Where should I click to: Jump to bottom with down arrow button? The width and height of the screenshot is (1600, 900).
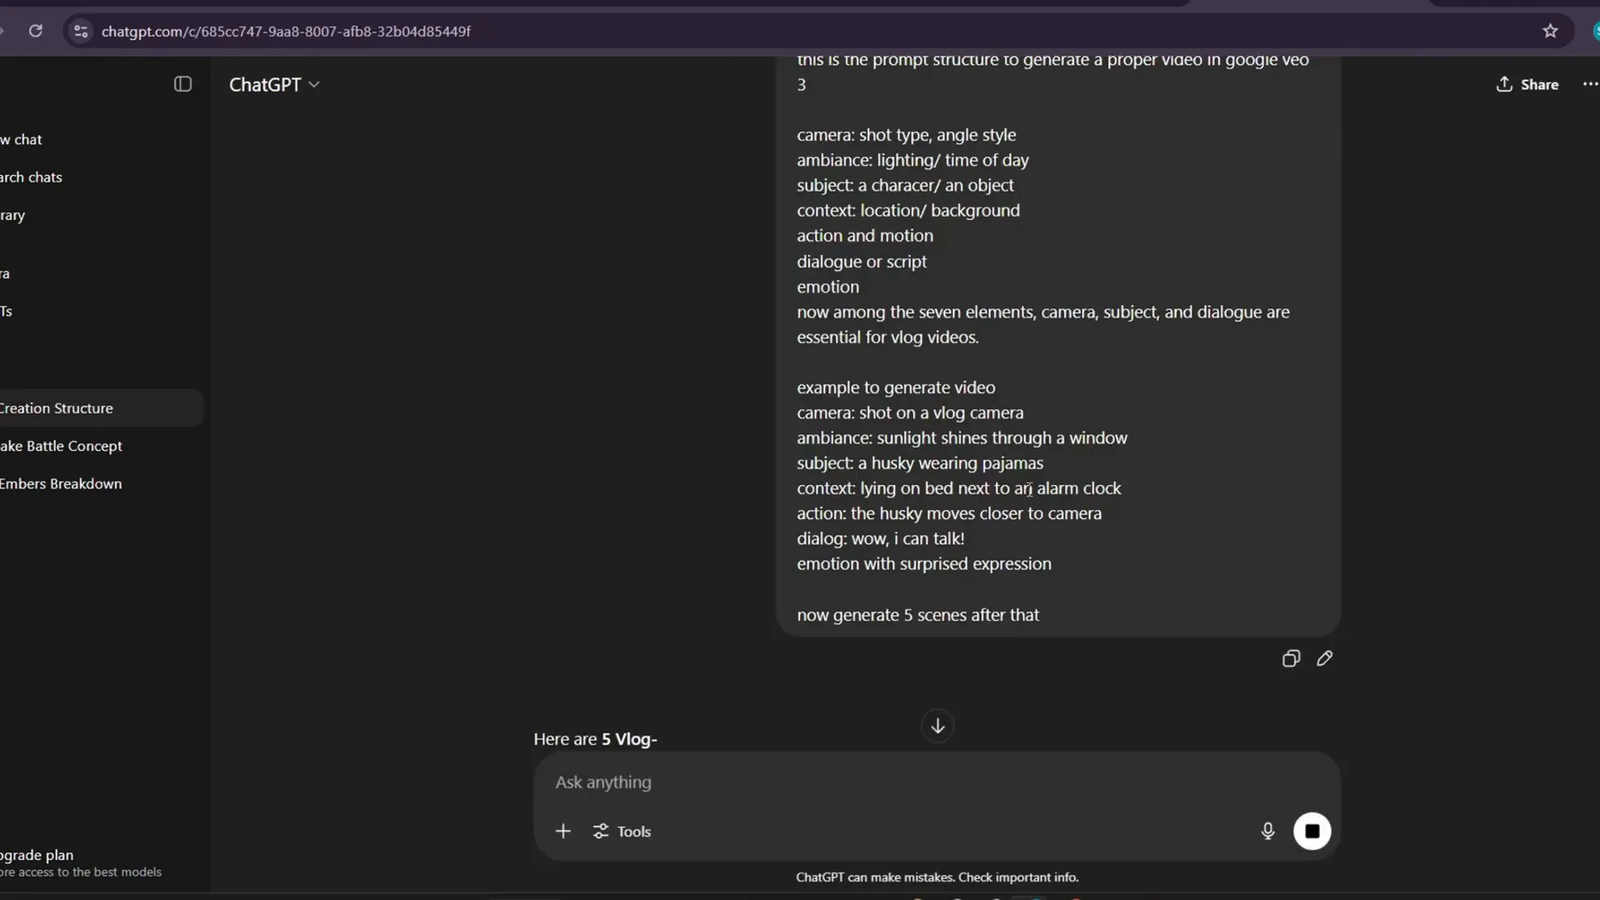[937, 726]
